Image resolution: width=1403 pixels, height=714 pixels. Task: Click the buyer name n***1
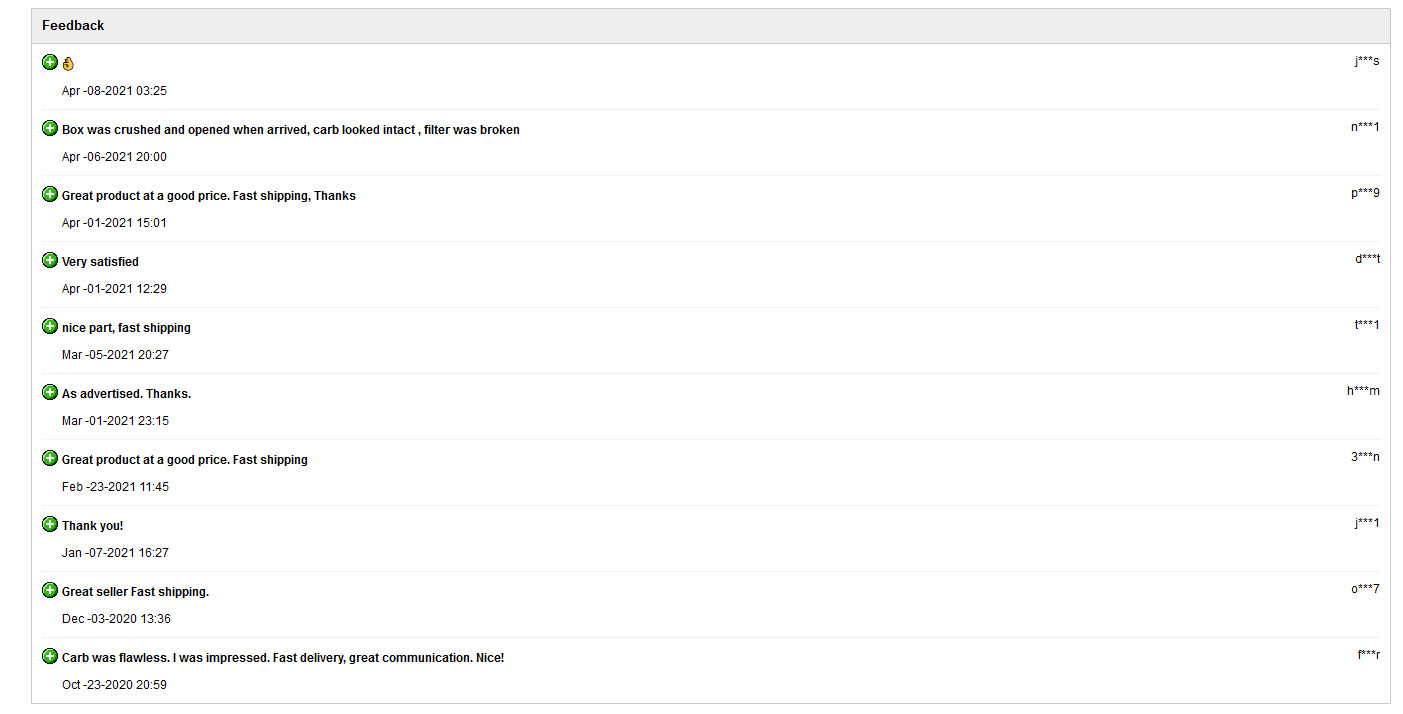pos(1365,127)
